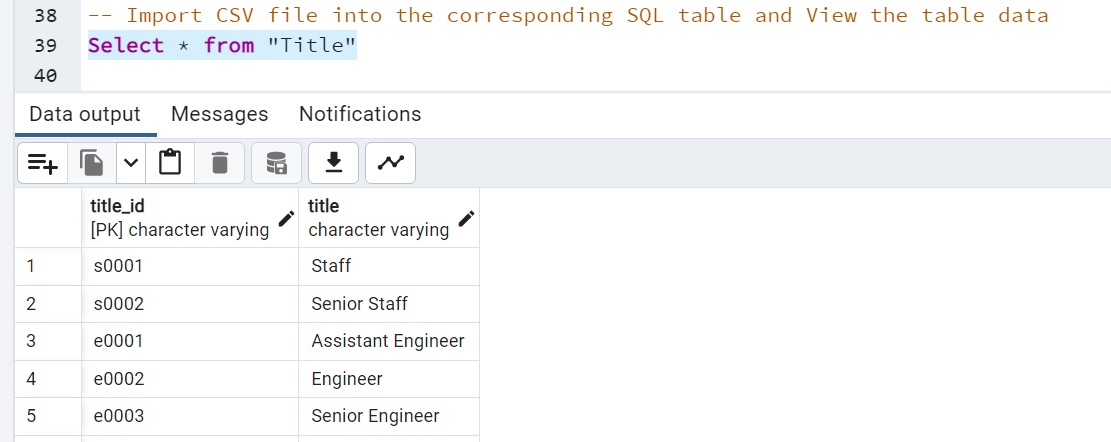This screenshot has height=442, width=1111.
Task: Select the cell containing s0001
Action: click(x=190, y=266)
